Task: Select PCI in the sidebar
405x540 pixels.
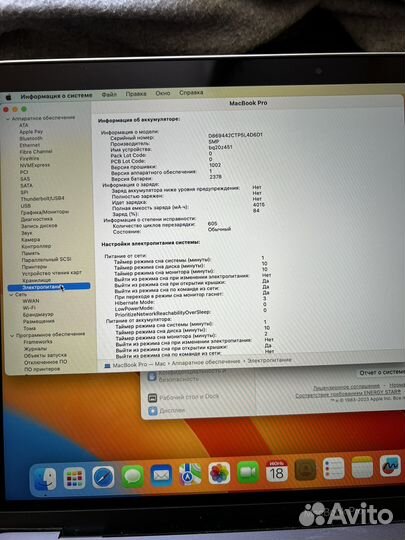Action: click(24, 172)
